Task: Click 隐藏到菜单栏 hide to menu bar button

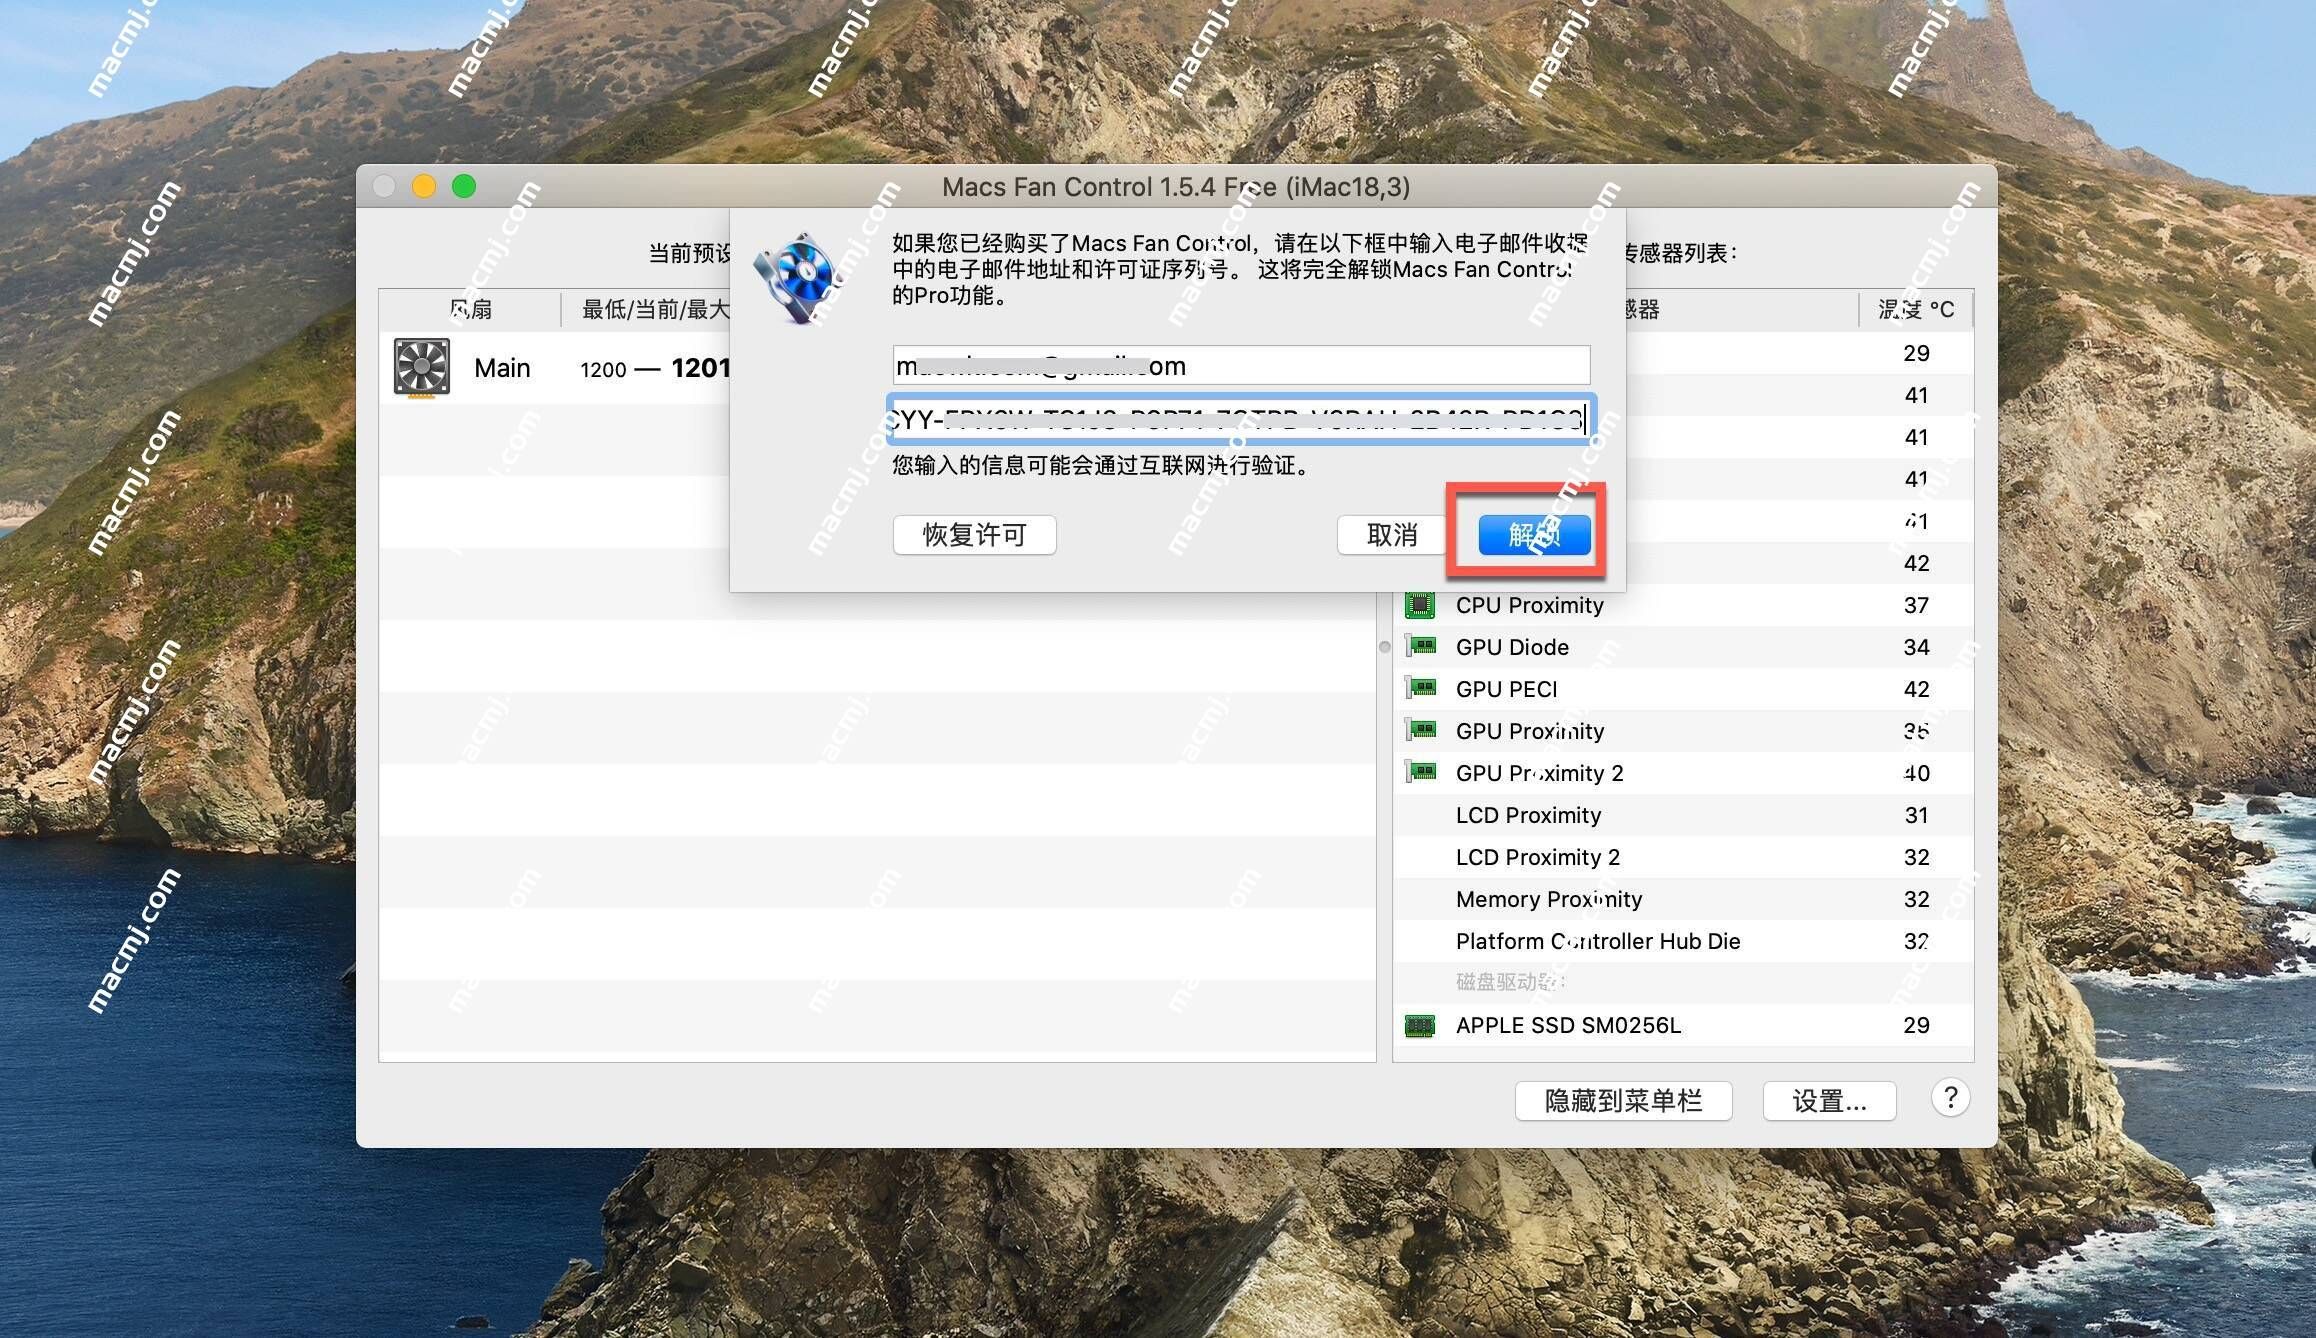Action: (x=1623, y=1101)
